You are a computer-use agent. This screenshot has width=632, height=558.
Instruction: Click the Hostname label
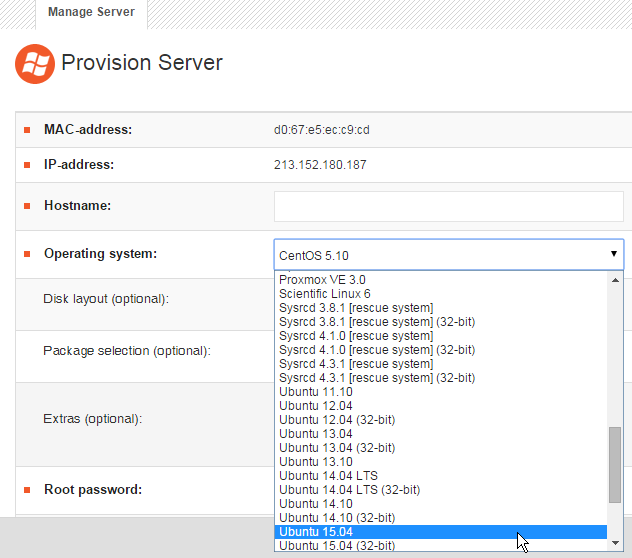77,206
